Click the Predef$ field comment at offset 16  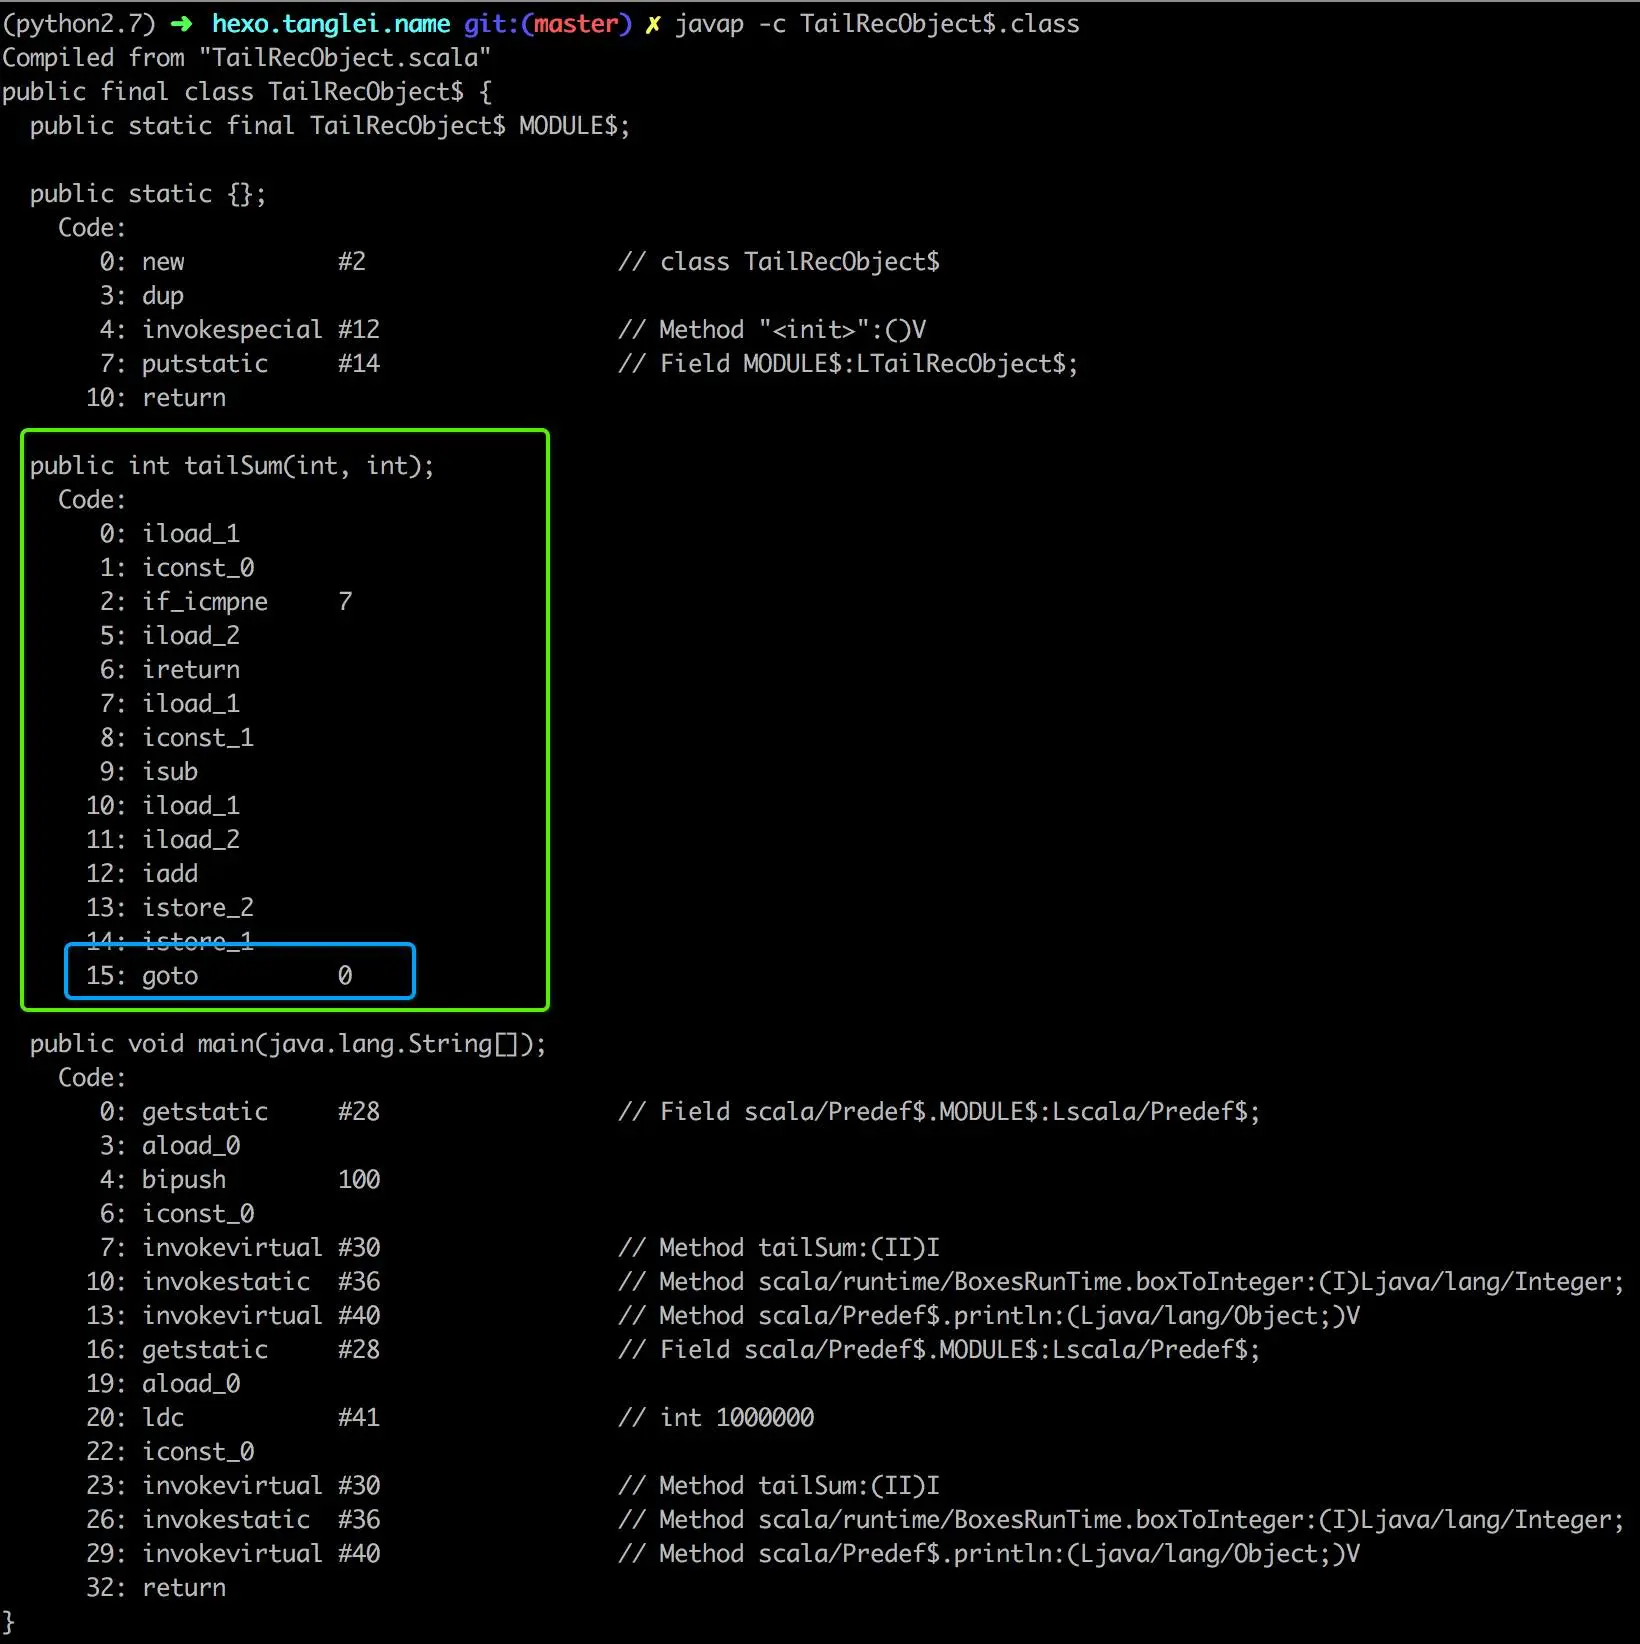(939, 1349)
